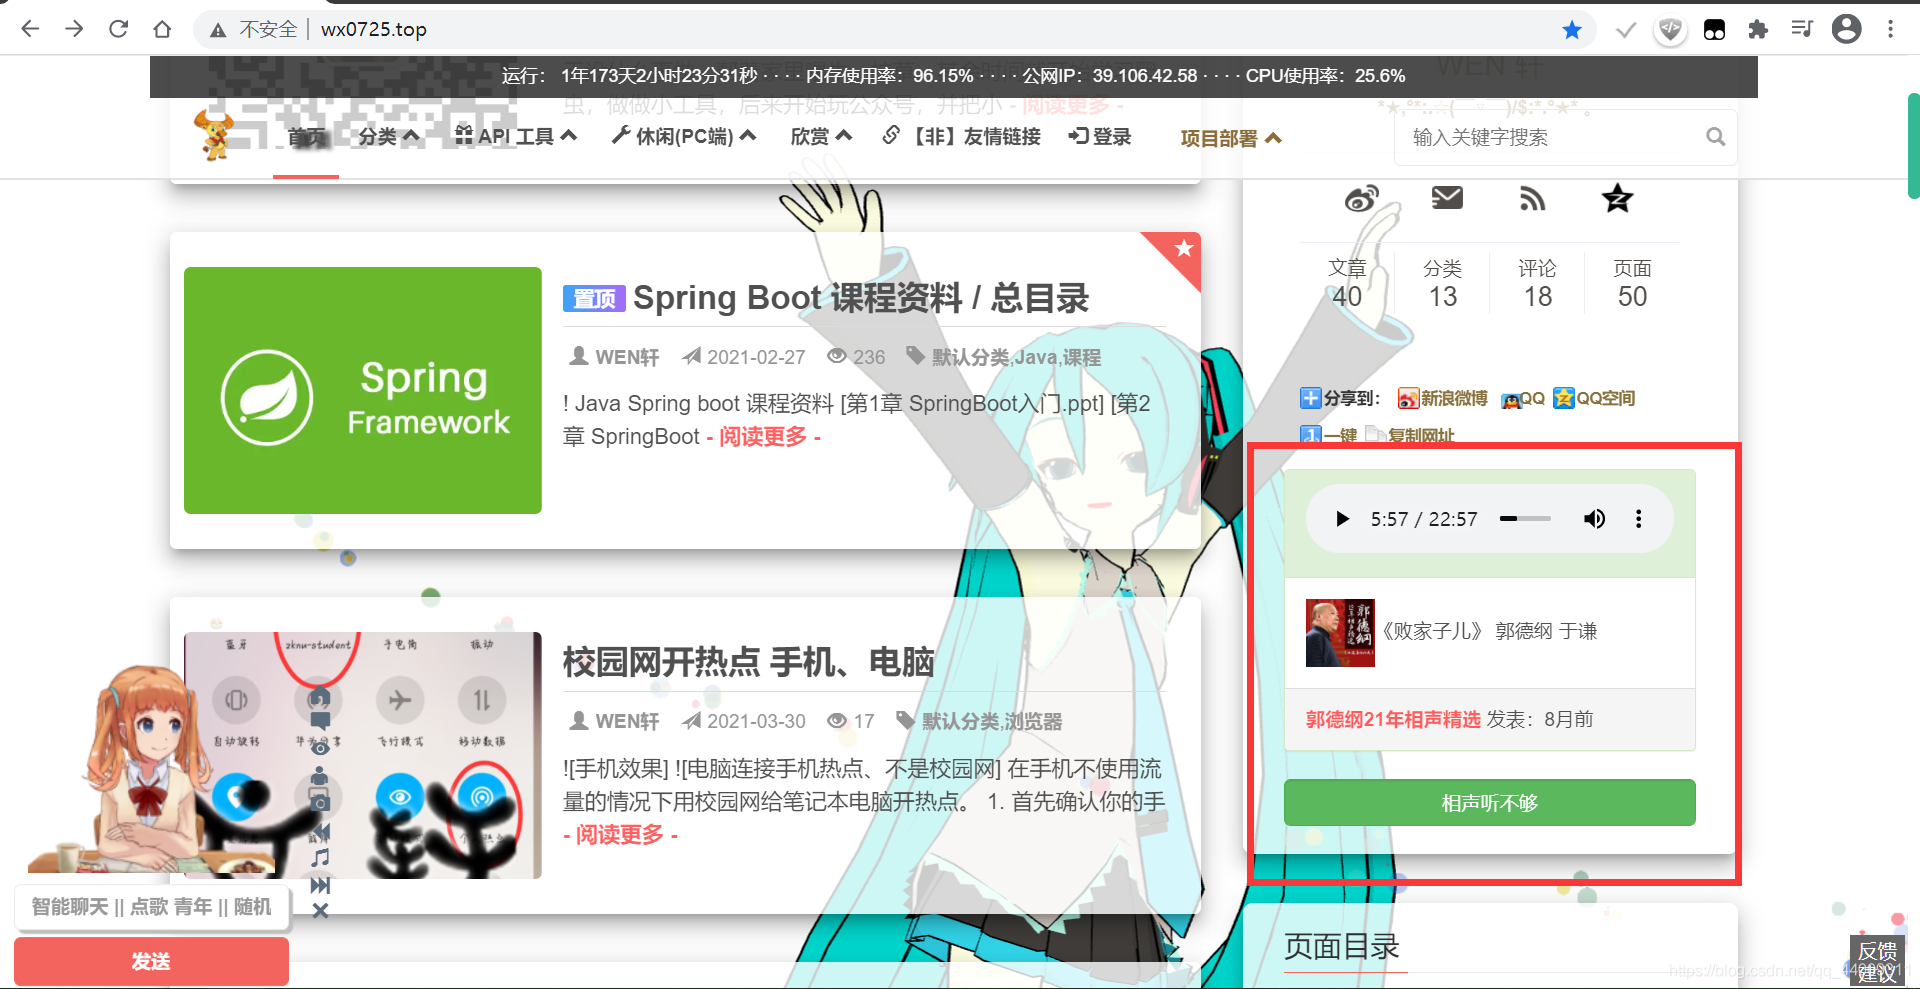
Task: Open audio player more options dots
Action: 1638,518
